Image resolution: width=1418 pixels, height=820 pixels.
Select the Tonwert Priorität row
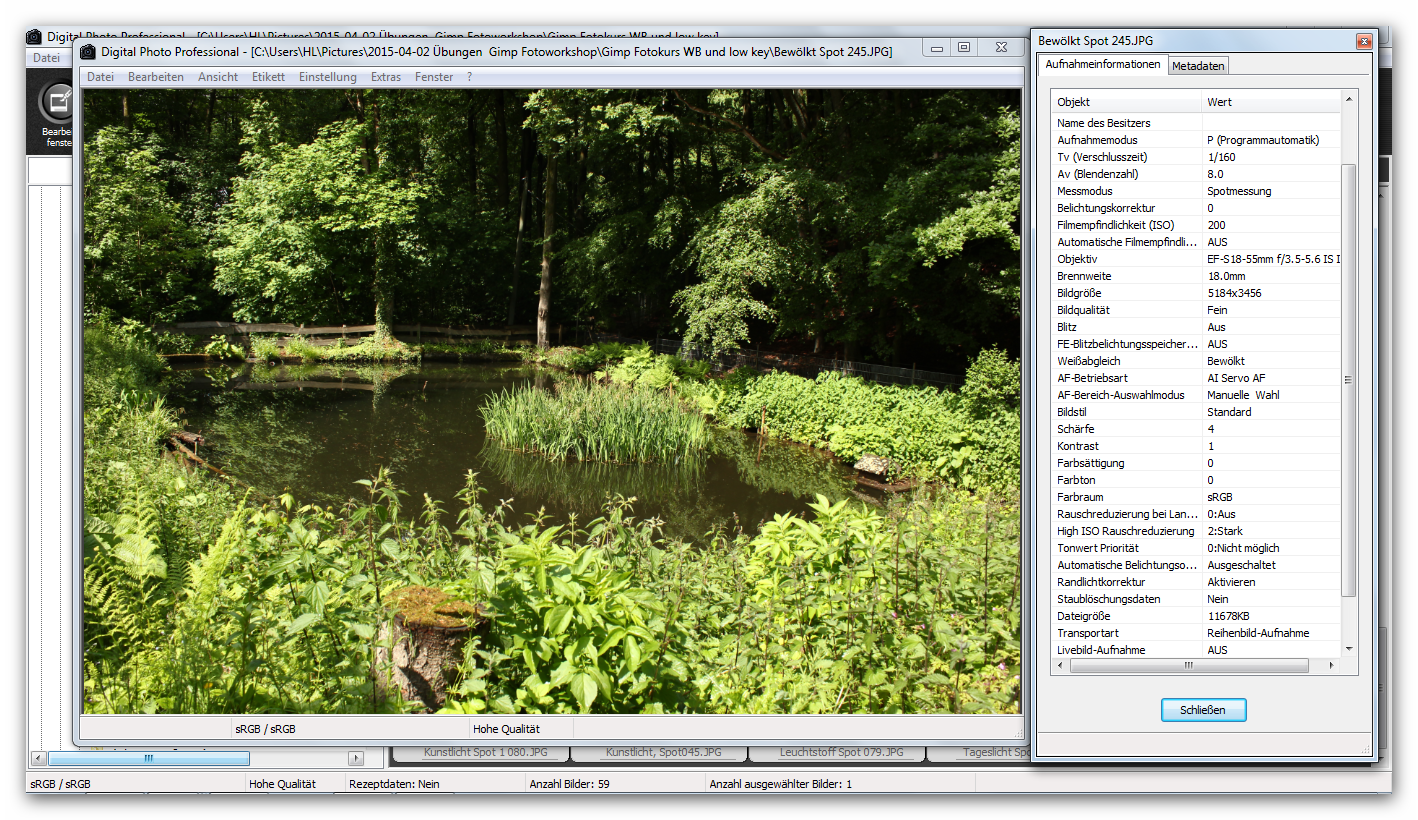tap(1195, 548)
